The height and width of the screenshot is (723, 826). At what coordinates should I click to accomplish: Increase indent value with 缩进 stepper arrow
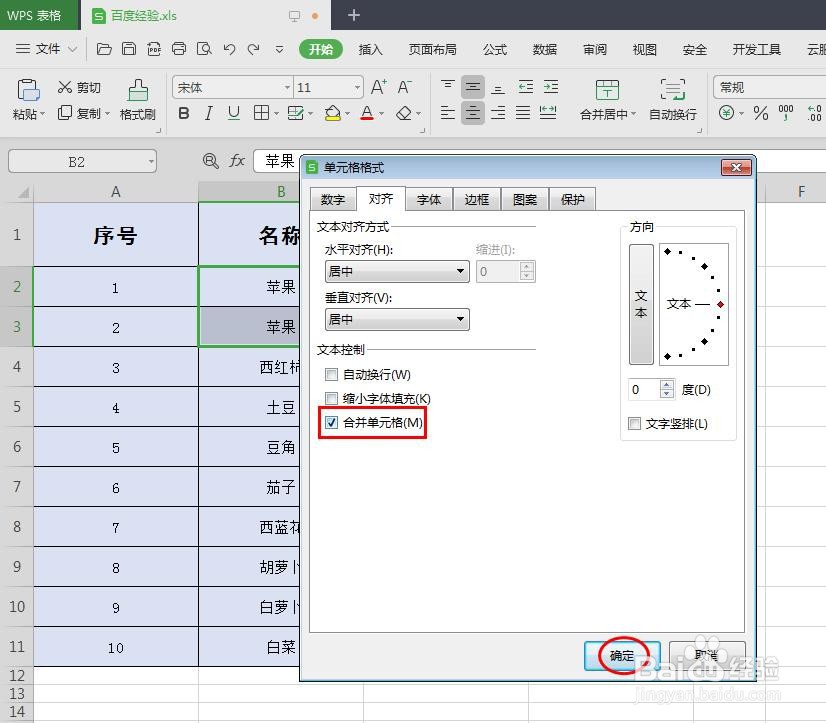click(x=527, y=265)
